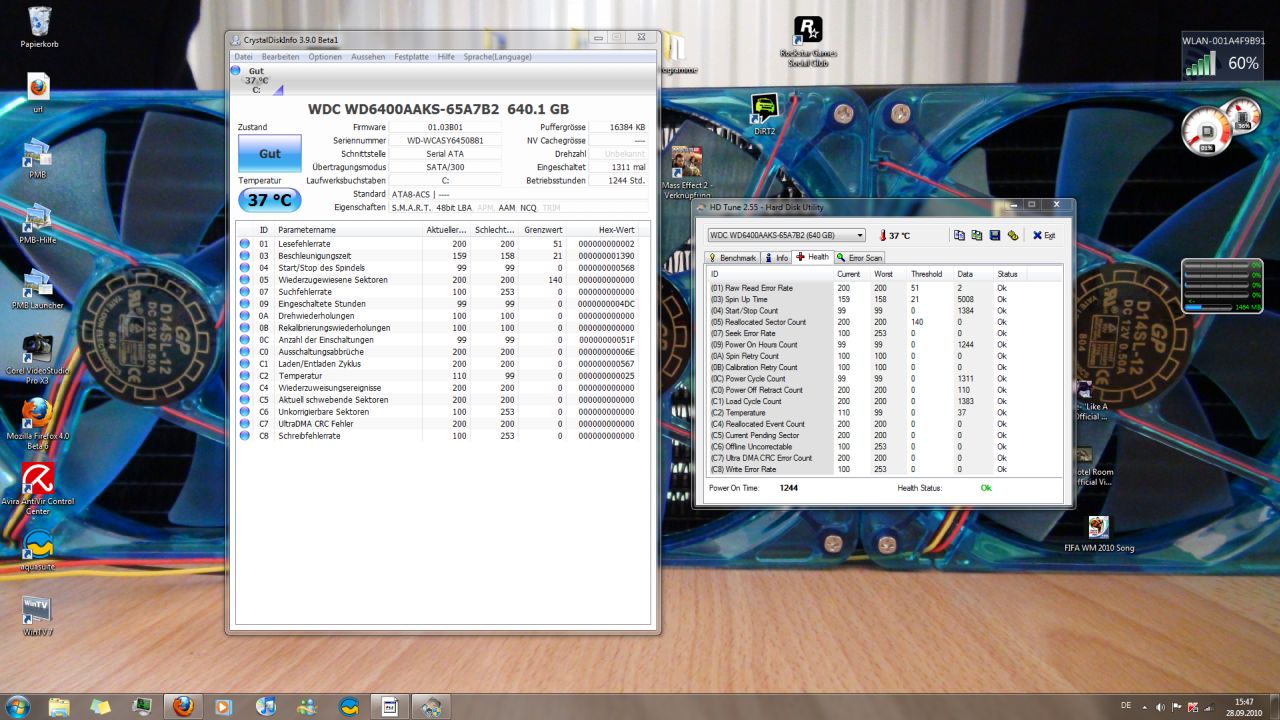Open Datei menu in CrystalDiskInfo

243,57
